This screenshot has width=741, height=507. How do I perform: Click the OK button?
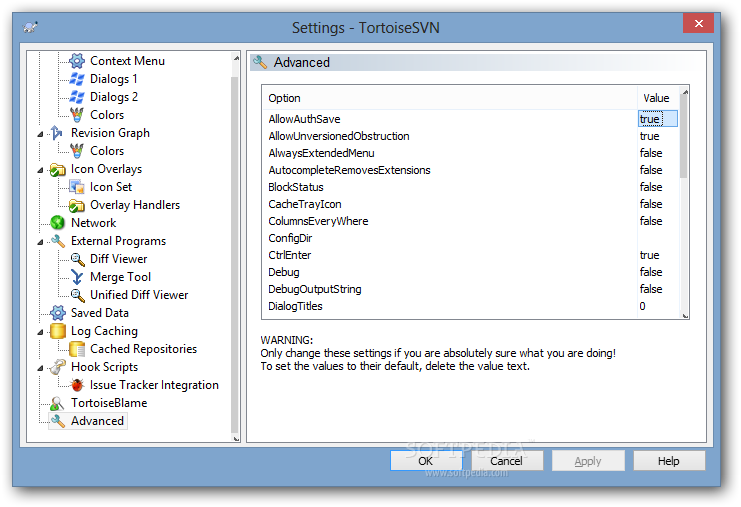(426, 461)
